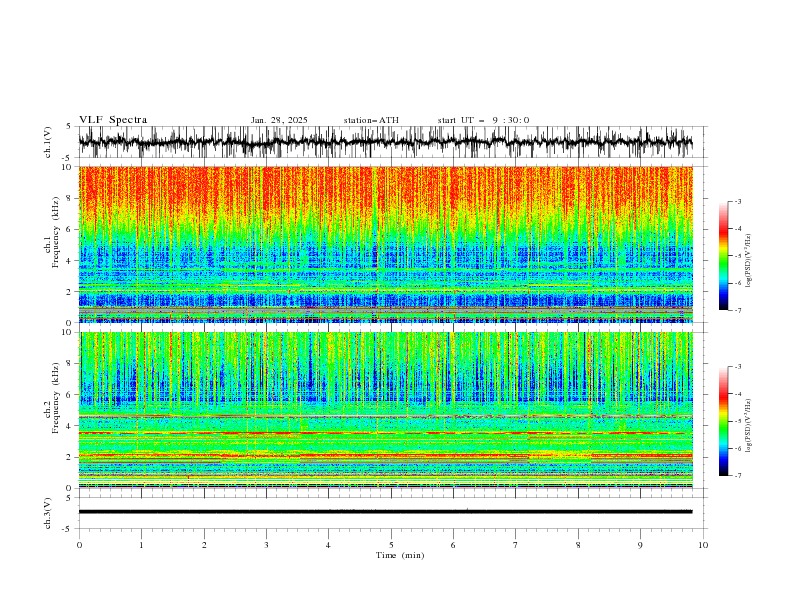Click the "5" tick of ch.1(V) axis
Image resolution: width=792 pixels, height=612 pixels.
pyautogui.click(x=69, y=127)
